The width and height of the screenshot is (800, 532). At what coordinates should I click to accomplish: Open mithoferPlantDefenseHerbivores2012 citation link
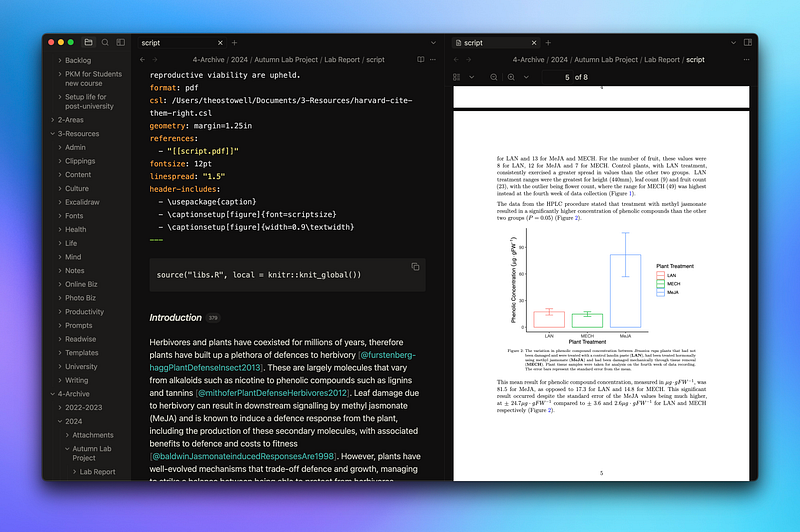(x=272, y=393)
